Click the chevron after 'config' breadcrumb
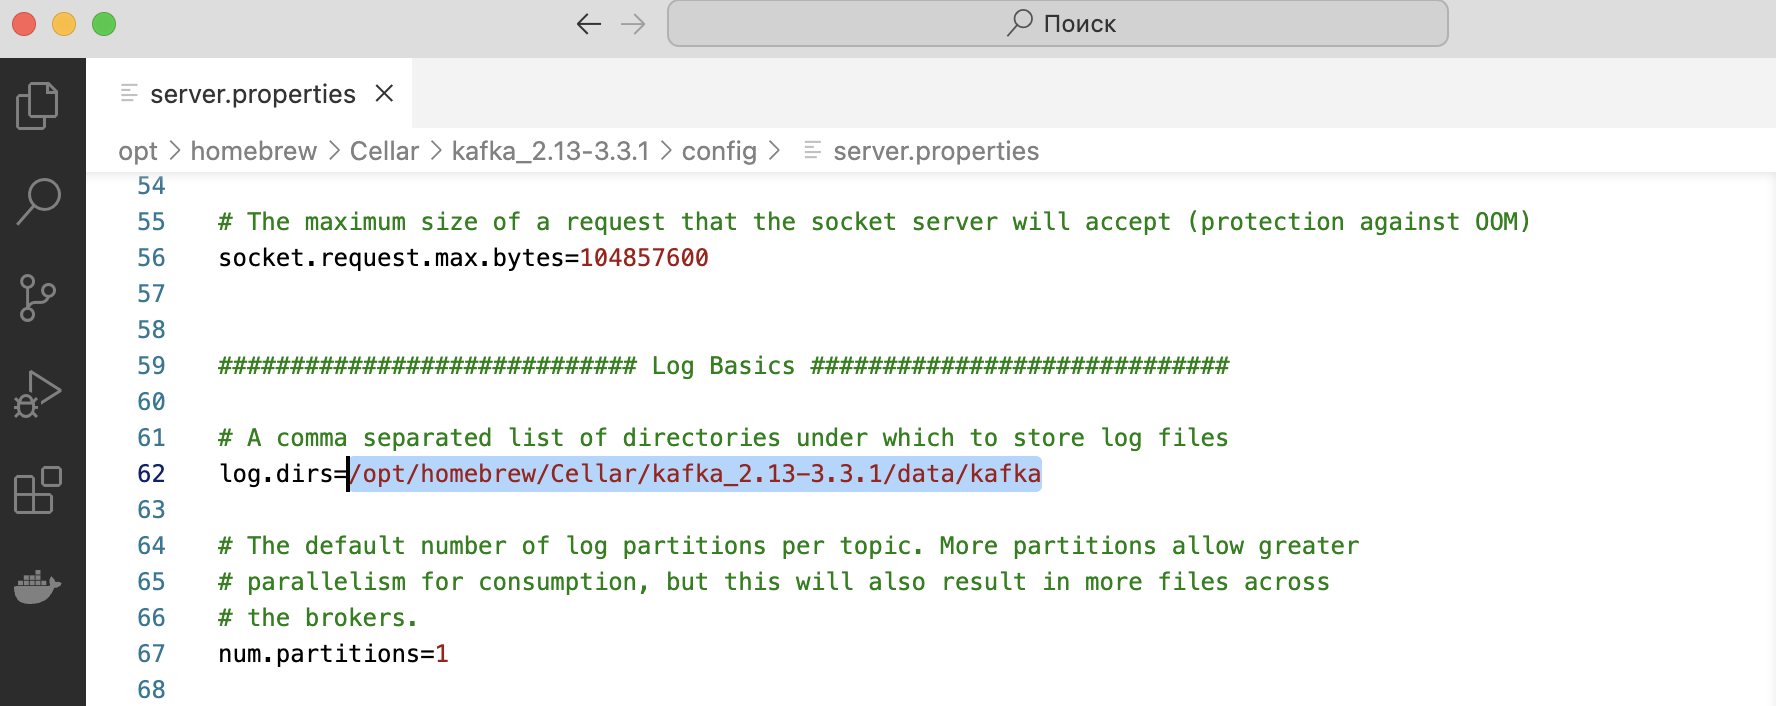This screenshot has height=706, width=1776. [x=774, y=151]
